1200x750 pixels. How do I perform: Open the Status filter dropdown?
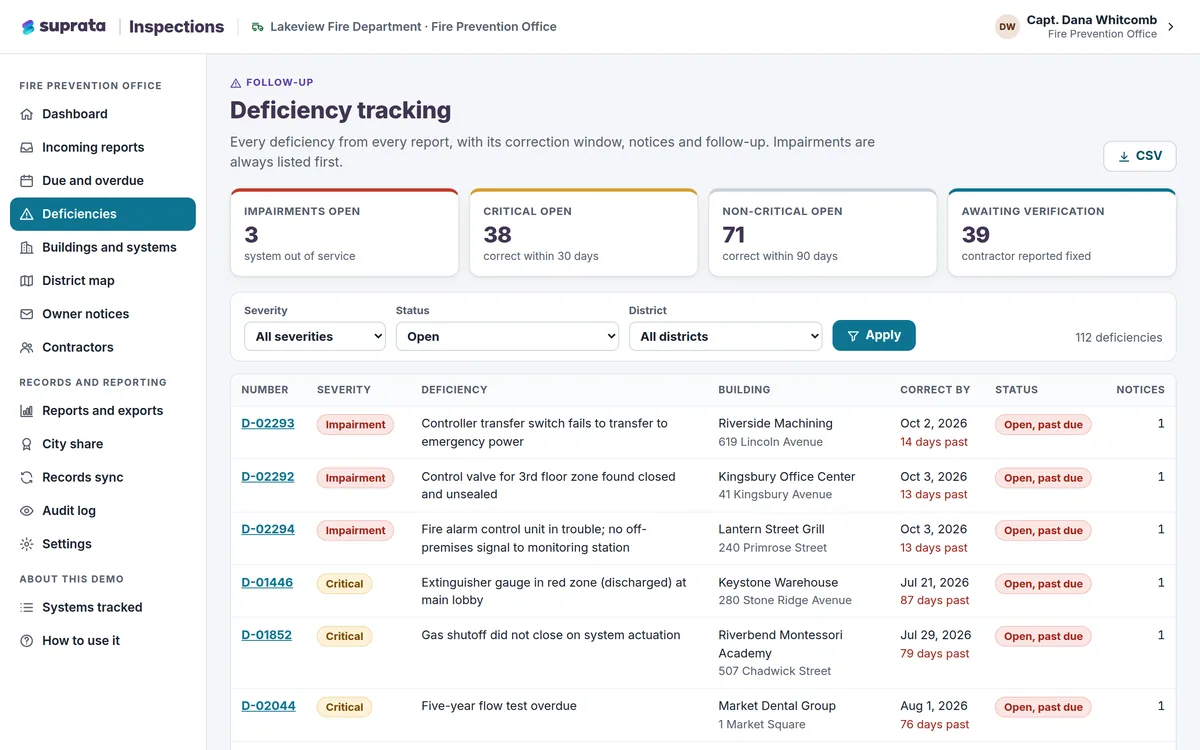coord(507,336)
